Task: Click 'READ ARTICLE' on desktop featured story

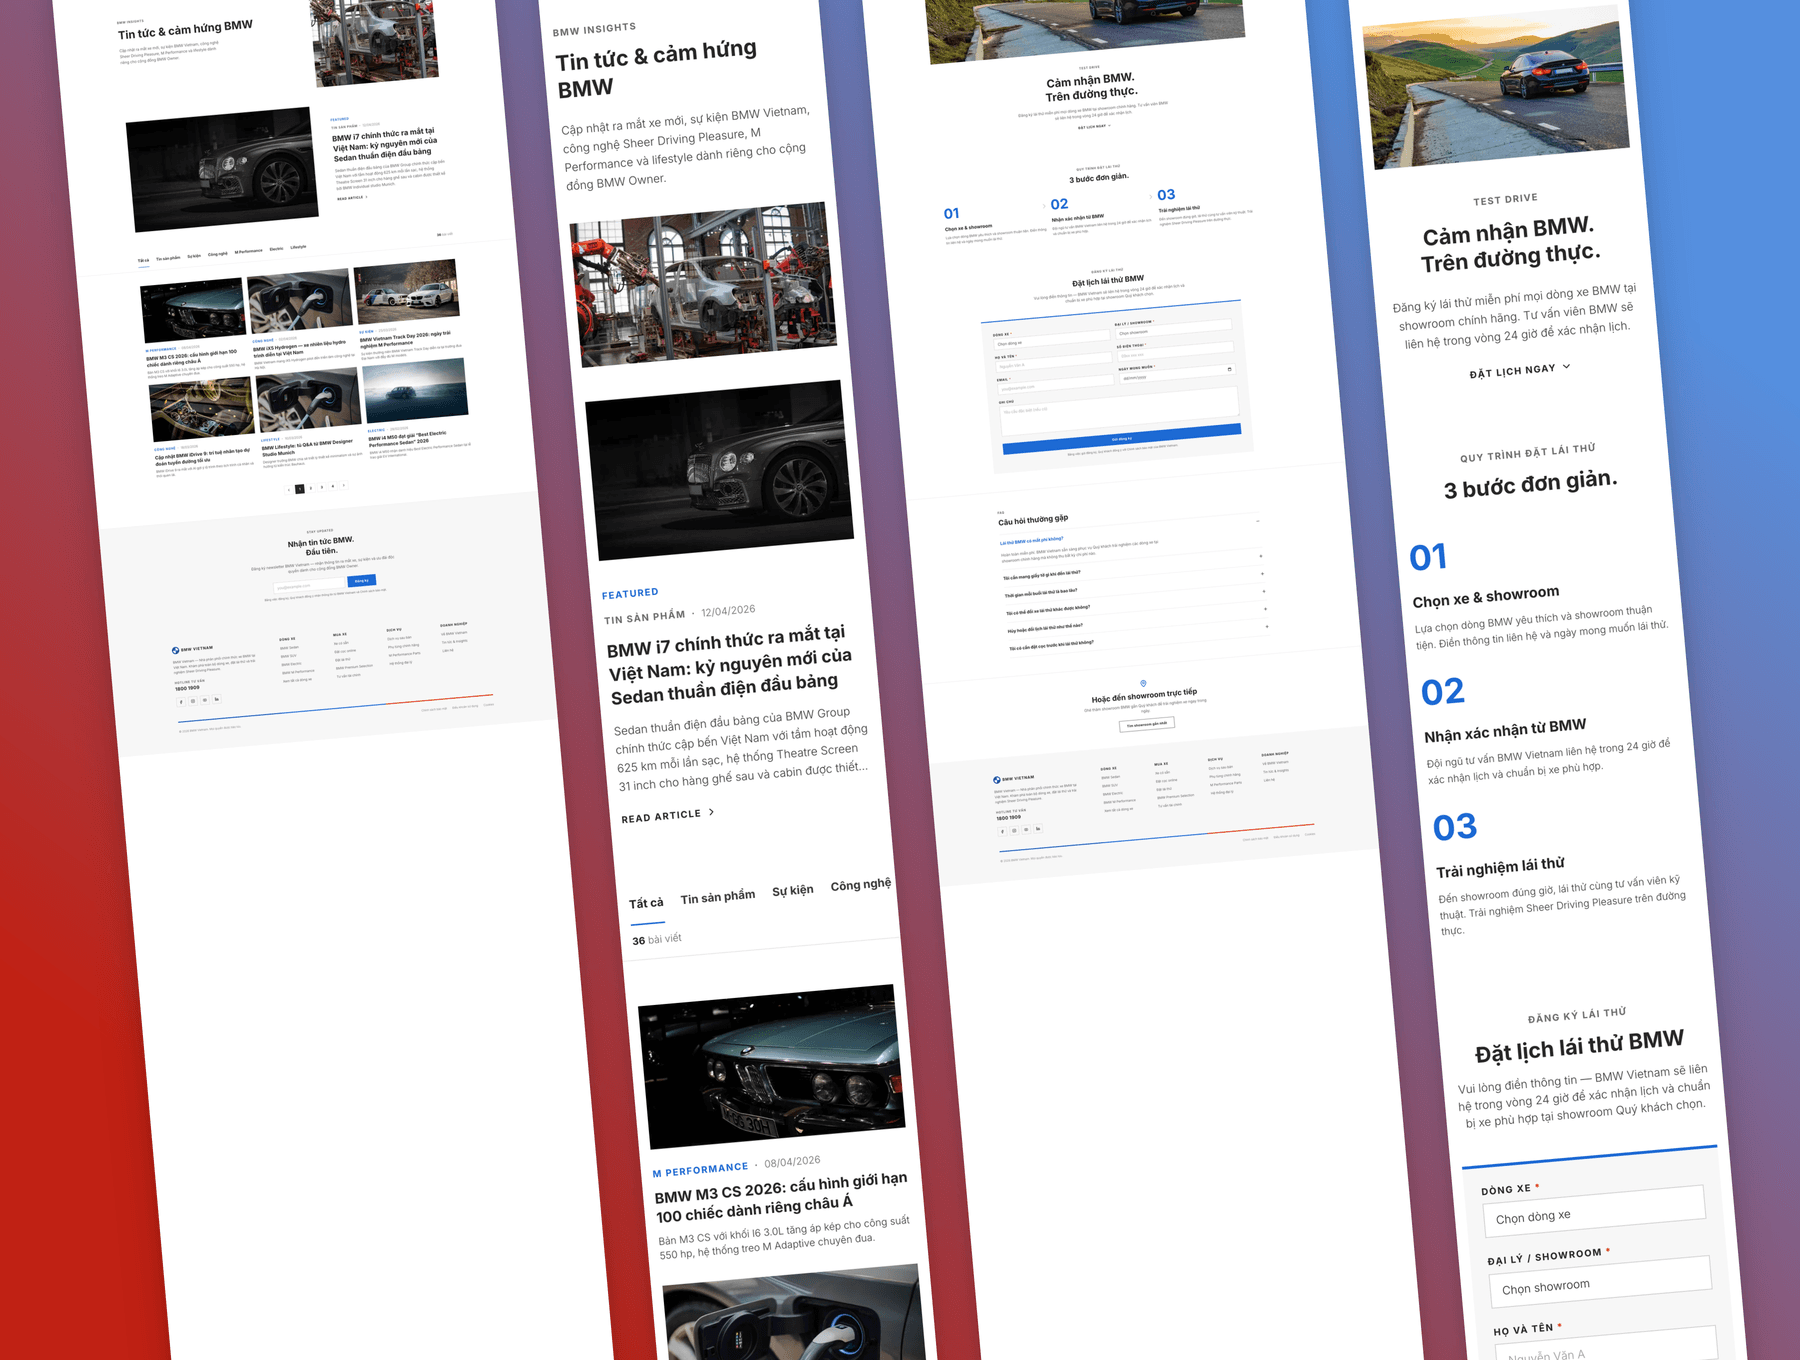Action: tap(350, 198)
